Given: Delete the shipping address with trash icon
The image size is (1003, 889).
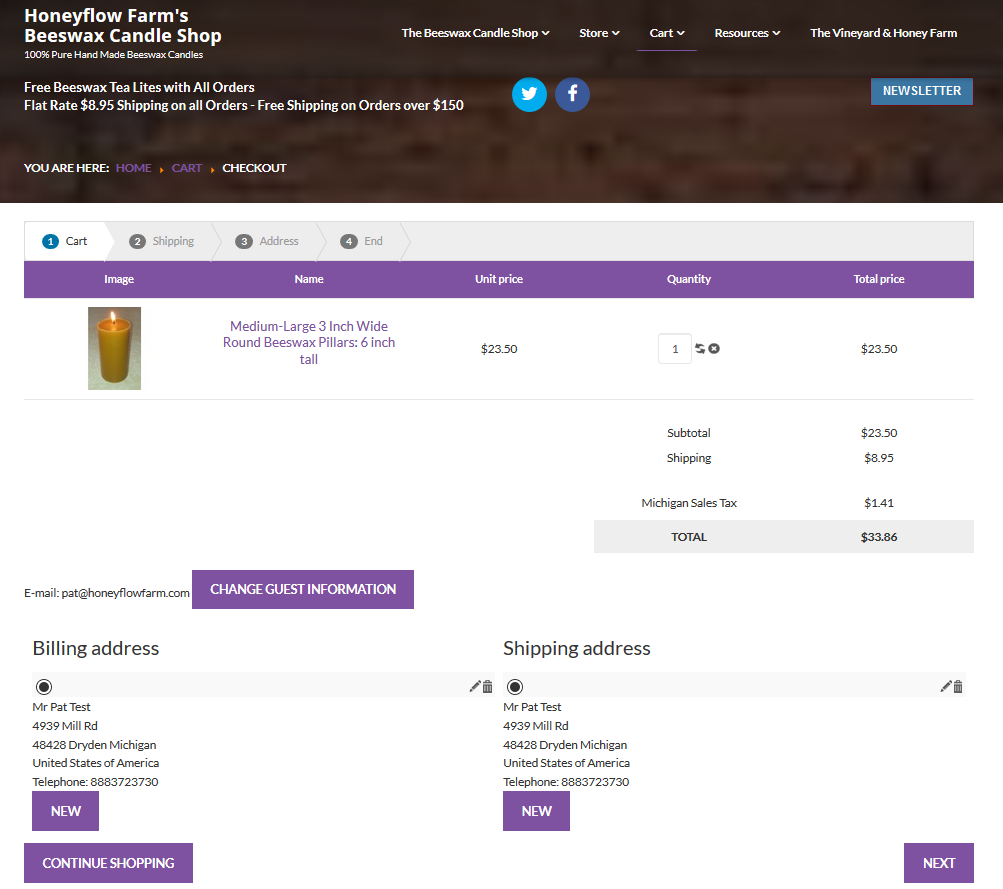Looking at the screenshot, I should click(958, 686).
